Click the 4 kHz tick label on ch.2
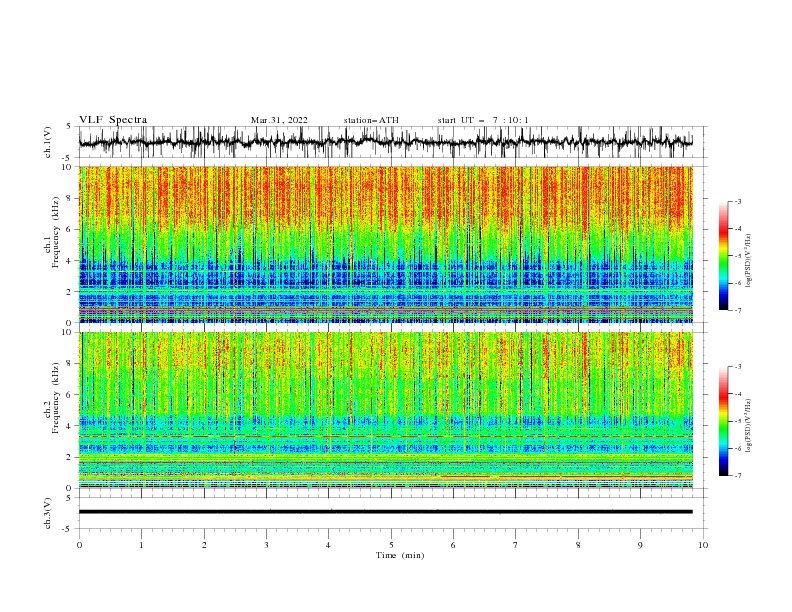 click(x=70, y=426)
